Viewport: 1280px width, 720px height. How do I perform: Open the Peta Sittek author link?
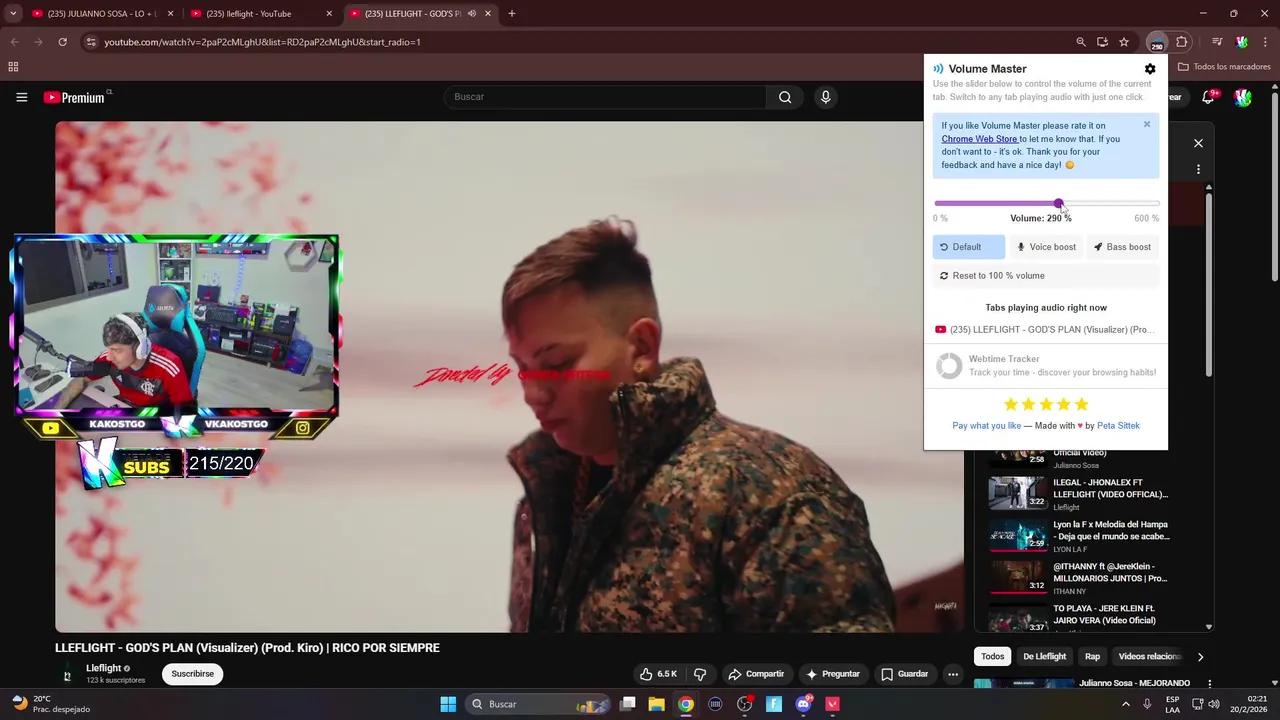point(1118,426)
